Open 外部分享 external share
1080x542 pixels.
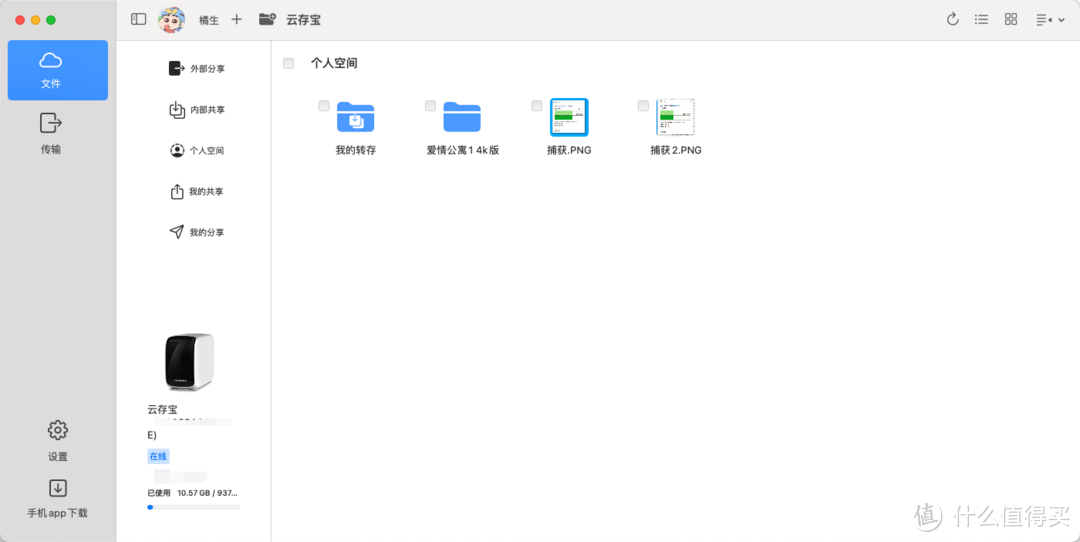tap(197, 69)
